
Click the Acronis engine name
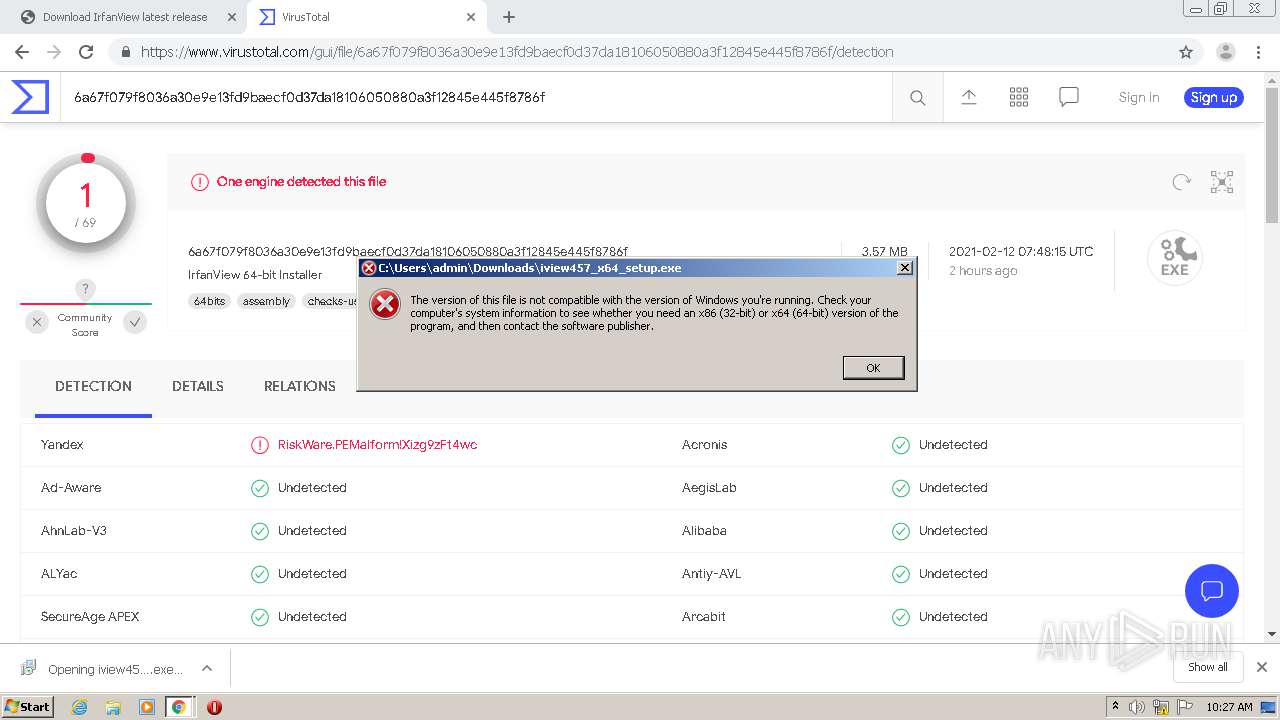pyautogui.click(x=705, y=445)
